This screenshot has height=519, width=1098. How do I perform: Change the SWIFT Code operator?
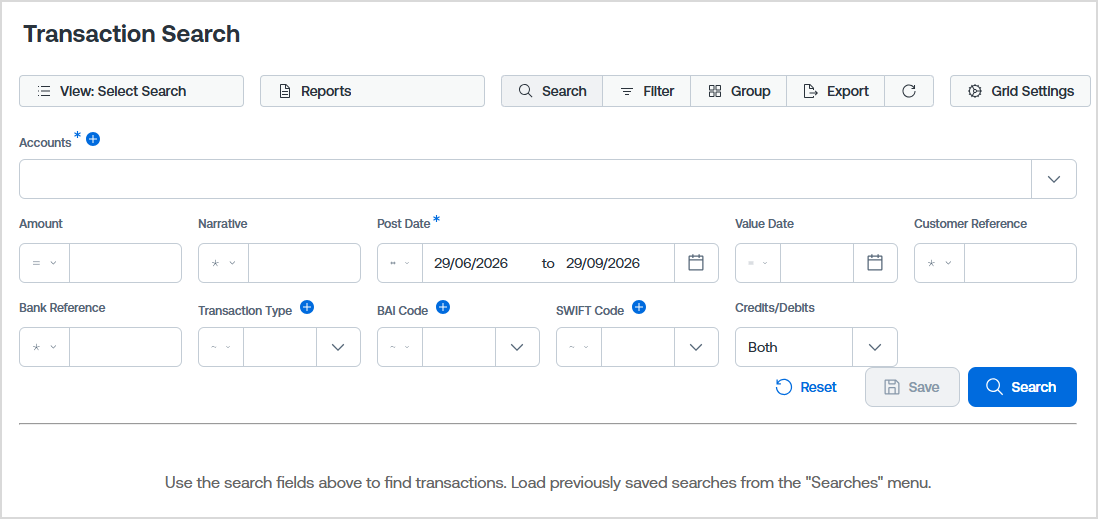pos(578,347)
